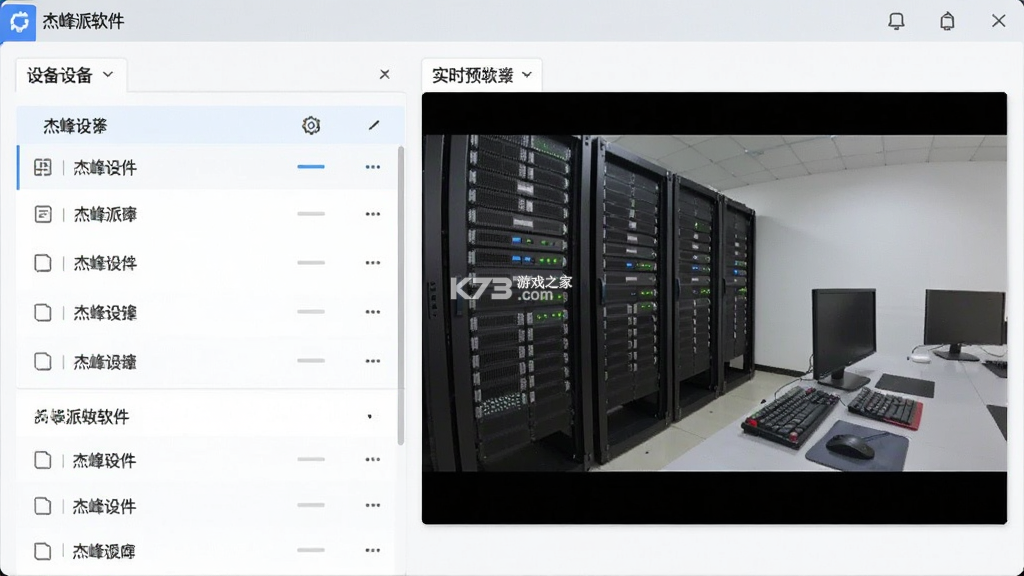Open the three-dot menu for 杰峰谡庳
The width and height of the screenshot is (1024, 576).
(373, 551)
